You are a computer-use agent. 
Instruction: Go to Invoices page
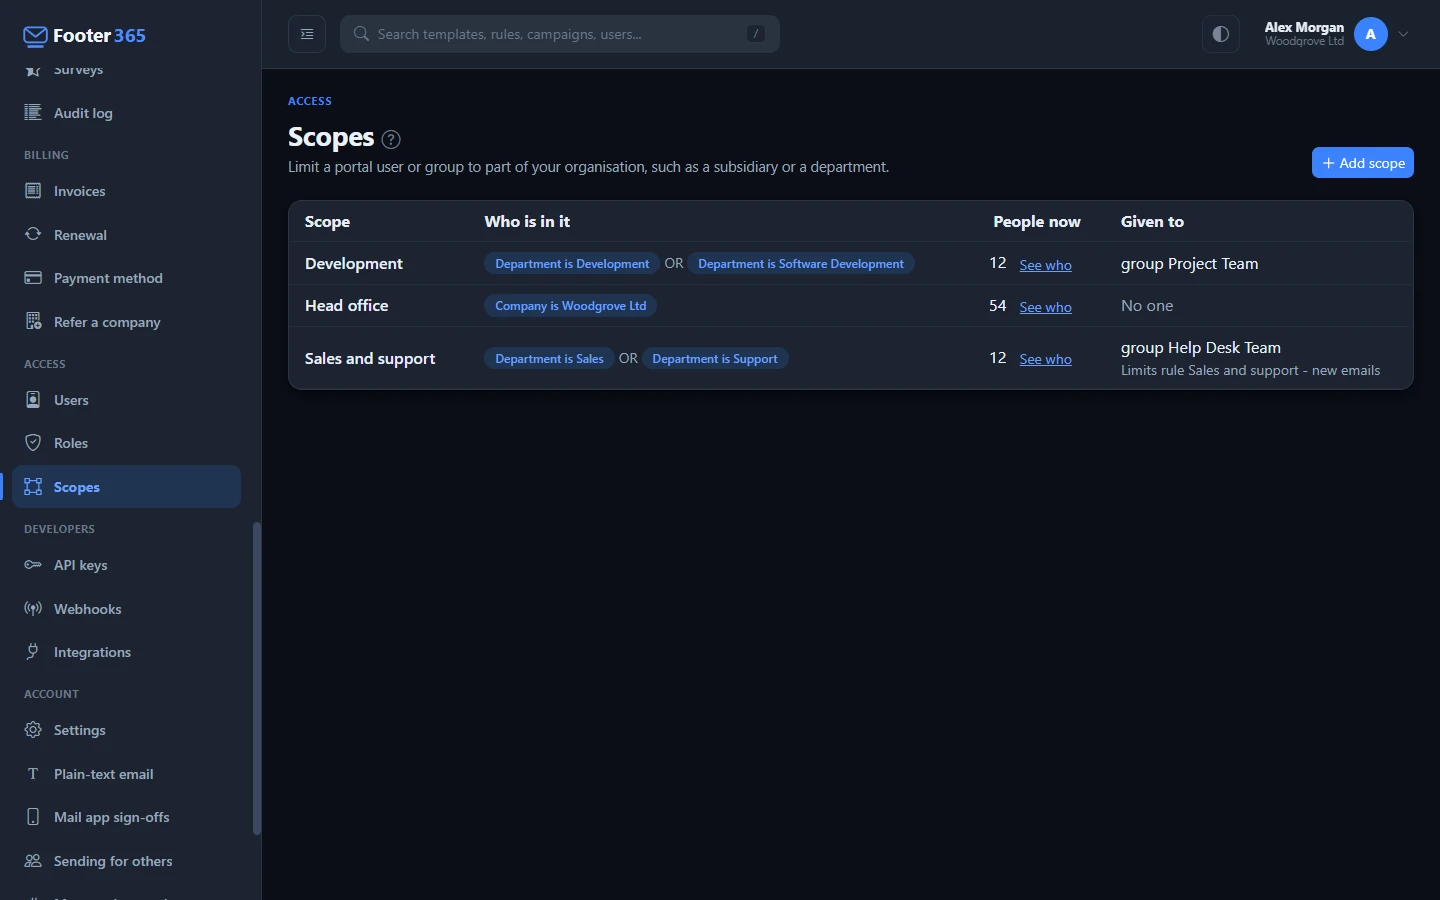pyautogui.click(x=126, y=190)
